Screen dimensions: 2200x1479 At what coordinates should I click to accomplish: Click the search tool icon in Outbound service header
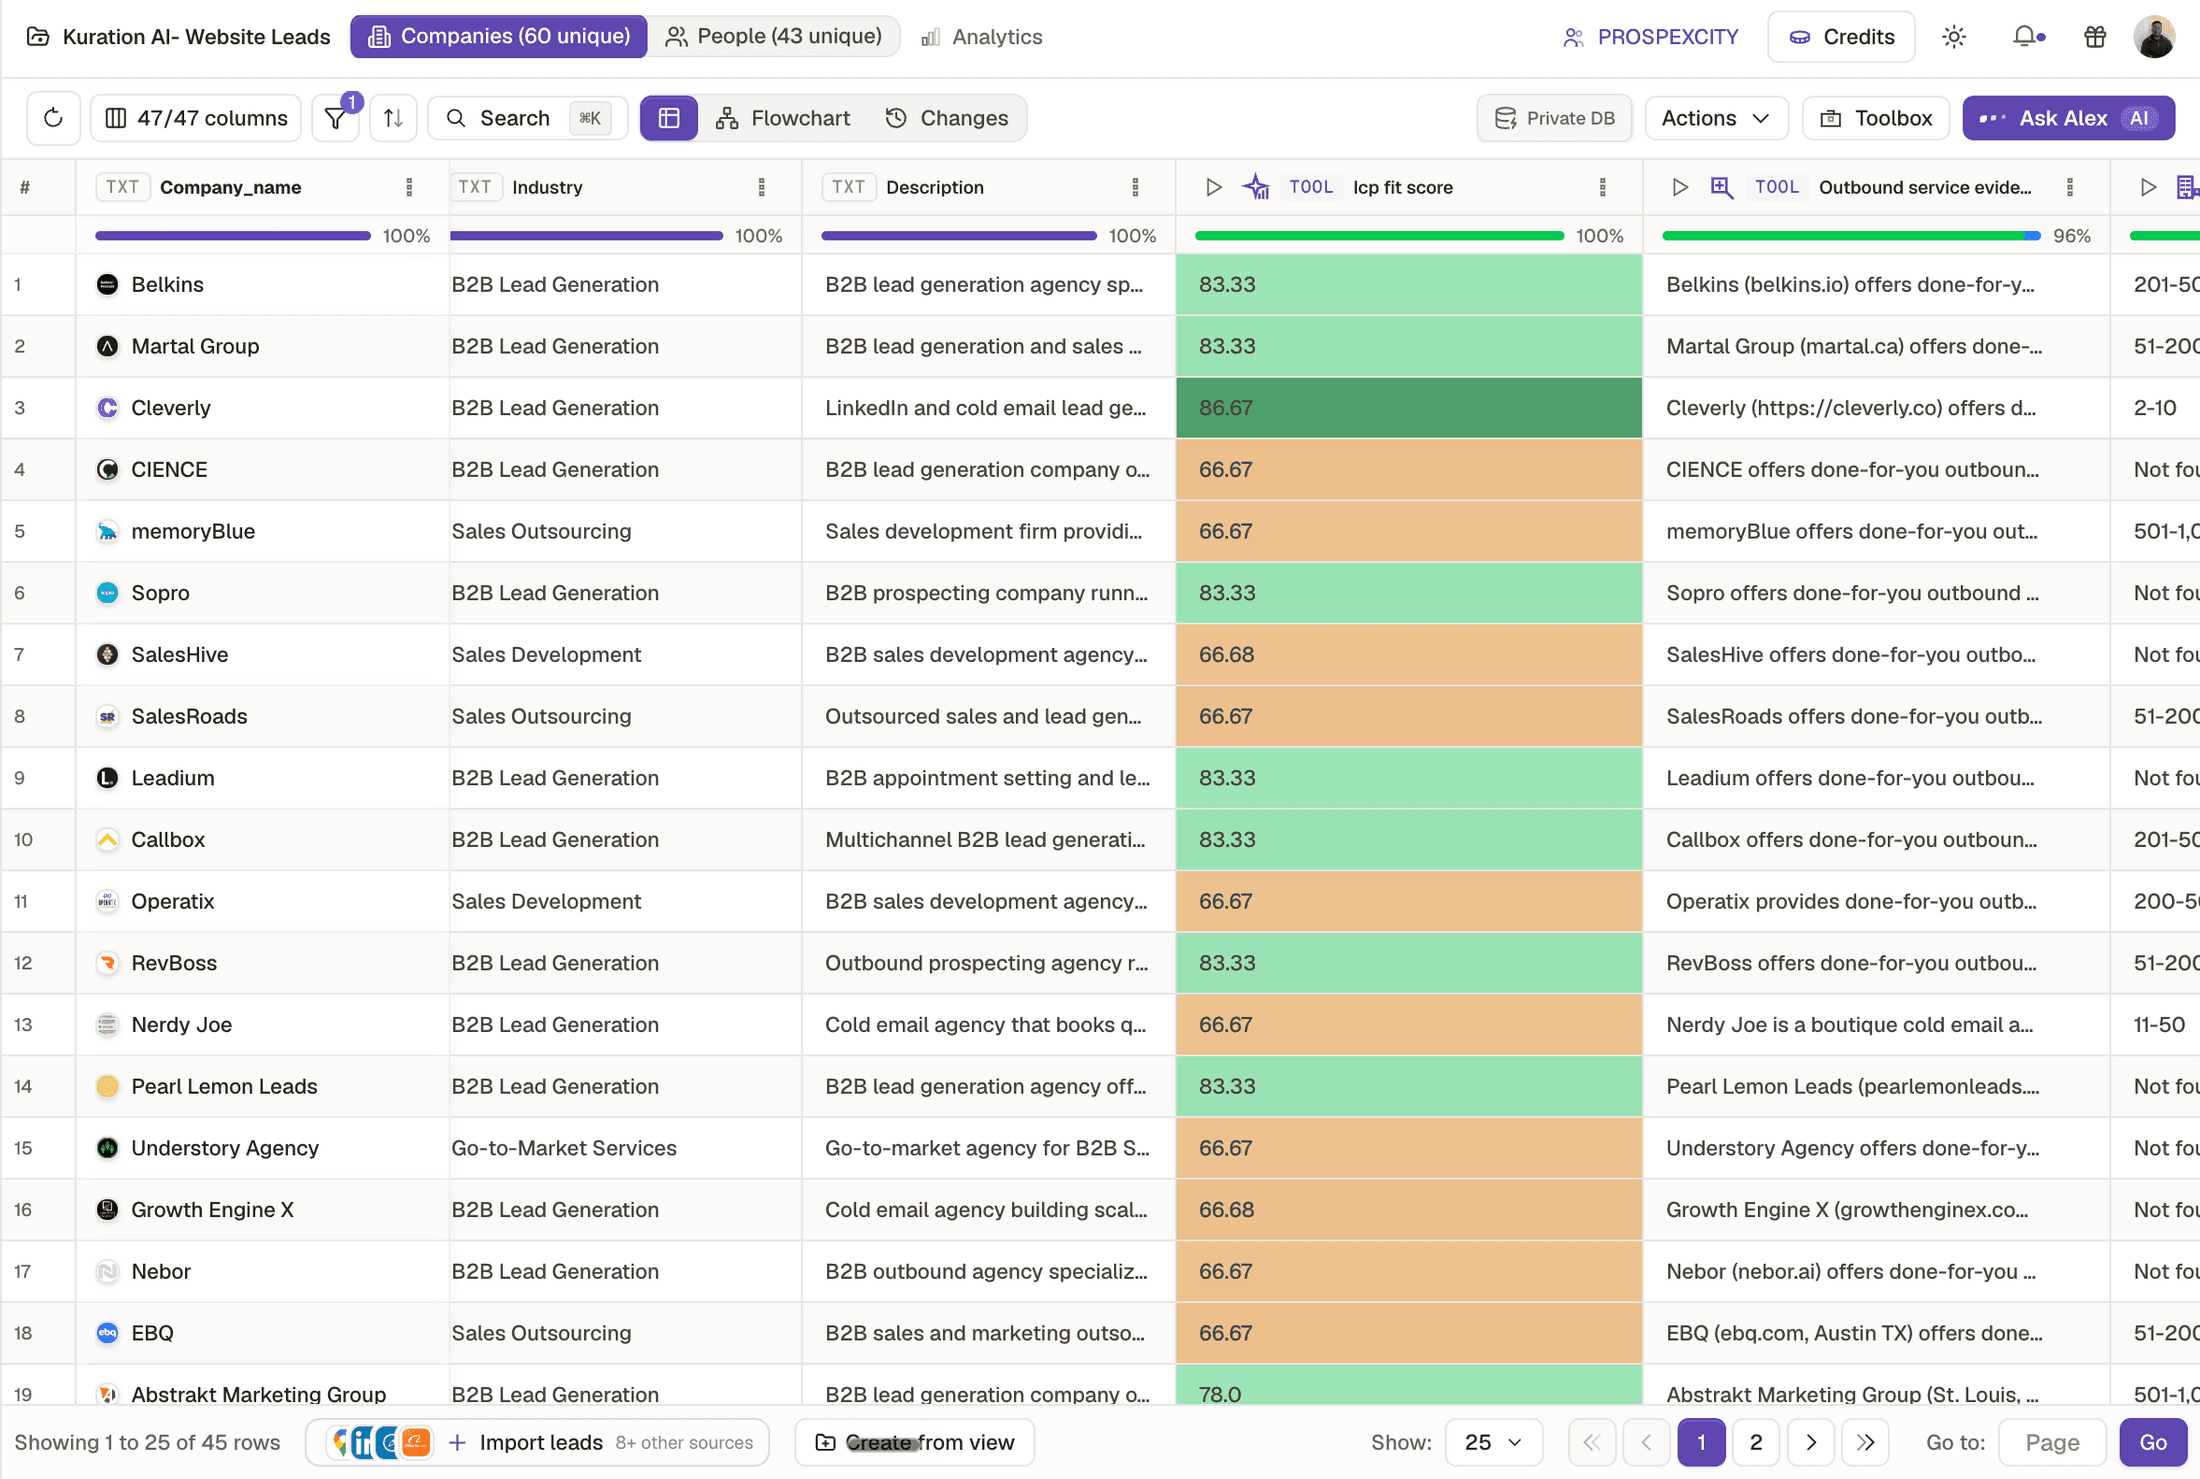[x=1721, y=187]
